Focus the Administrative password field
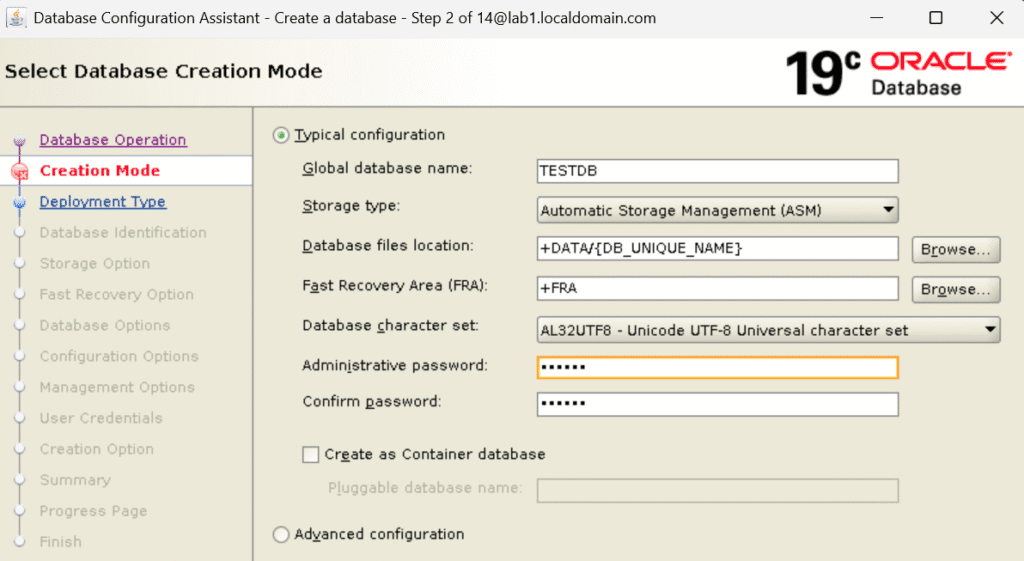The width and height of the screenshot is (1024, 561). click(717, 367)
